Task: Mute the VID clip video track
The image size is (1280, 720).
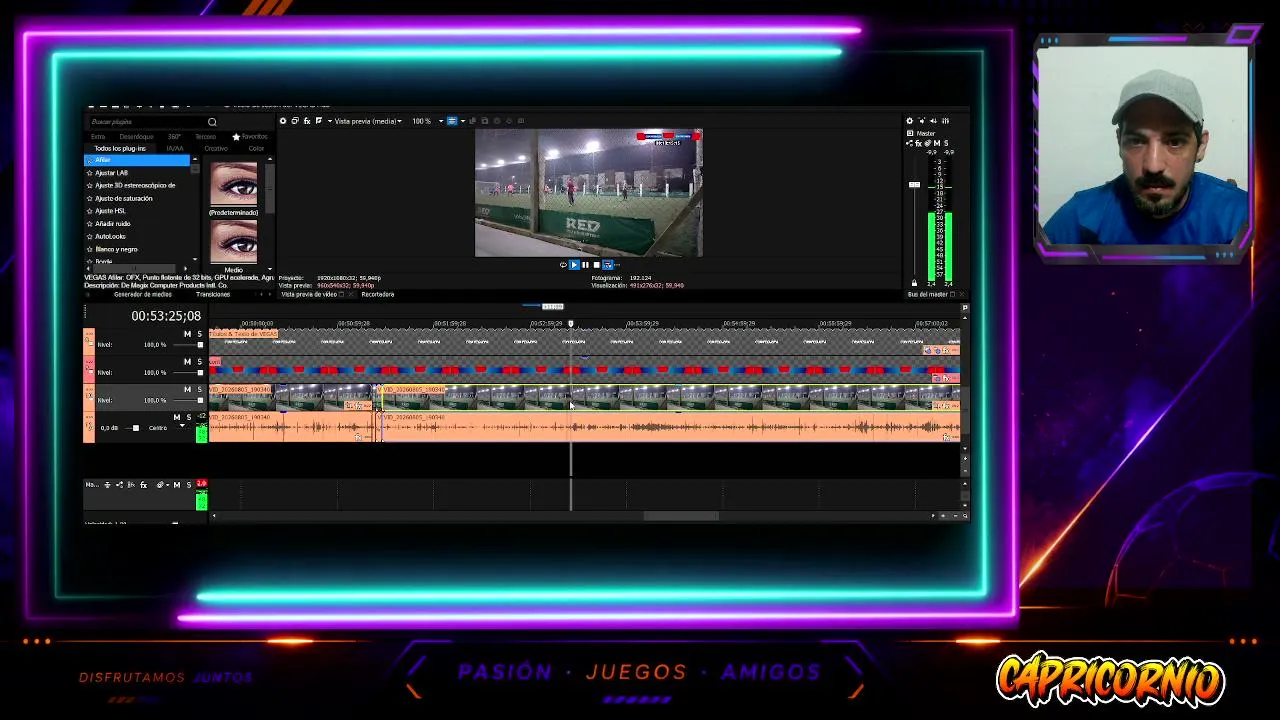Action: (187, 389)
